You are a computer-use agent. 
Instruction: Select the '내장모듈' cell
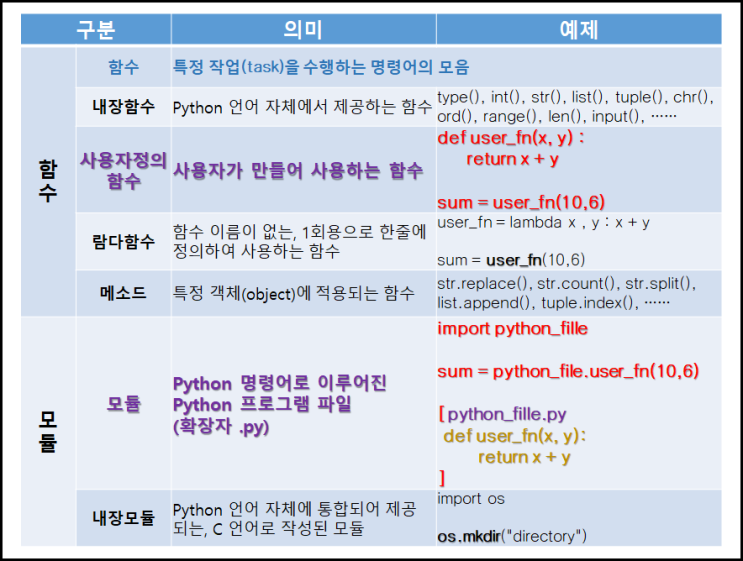point(124,518)
